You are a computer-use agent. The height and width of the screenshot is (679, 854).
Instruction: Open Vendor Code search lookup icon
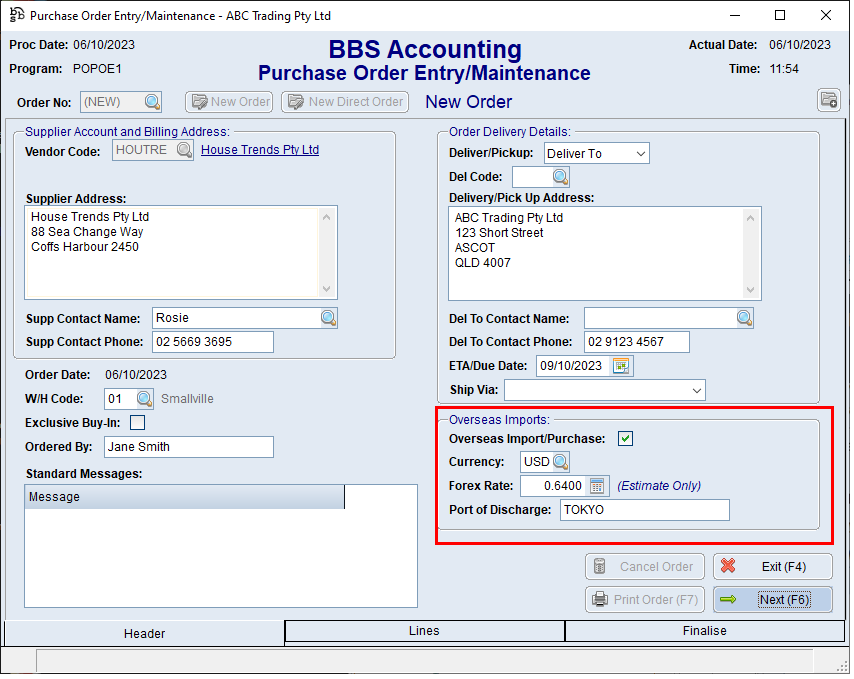pos(184,150)
